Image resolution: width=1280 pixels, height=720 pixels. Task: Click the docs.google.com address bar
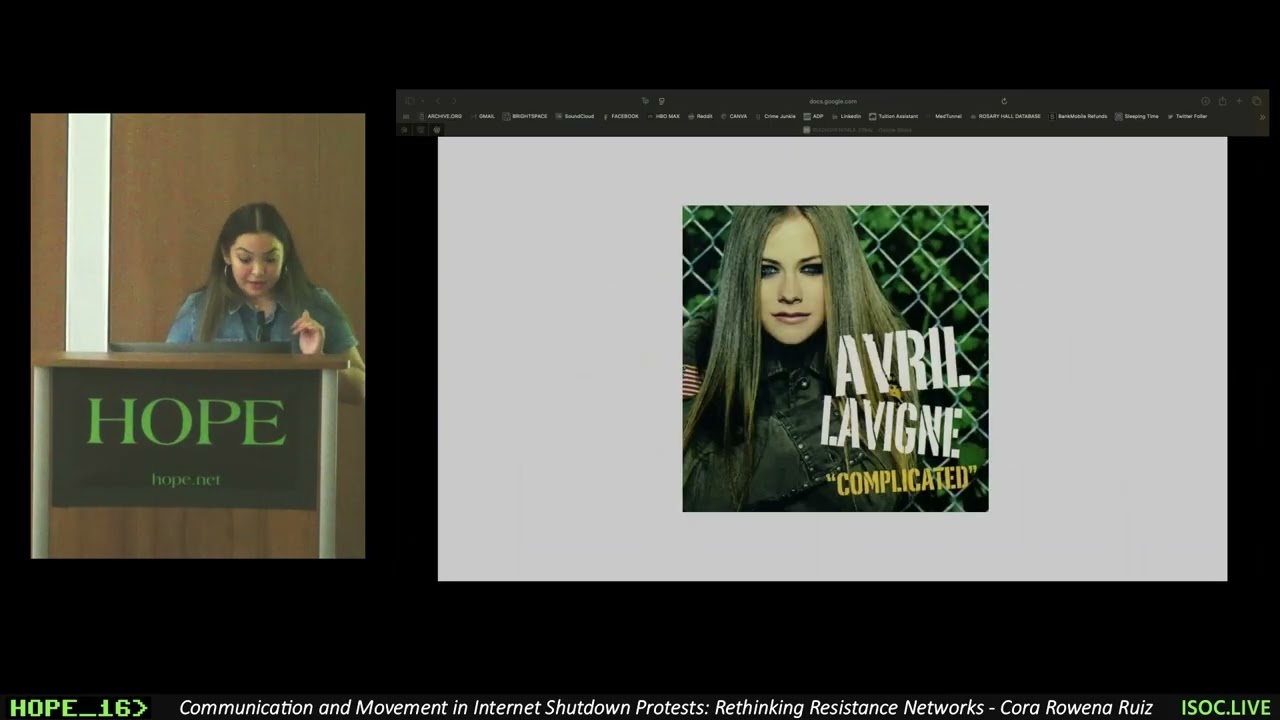click(833, 101)
